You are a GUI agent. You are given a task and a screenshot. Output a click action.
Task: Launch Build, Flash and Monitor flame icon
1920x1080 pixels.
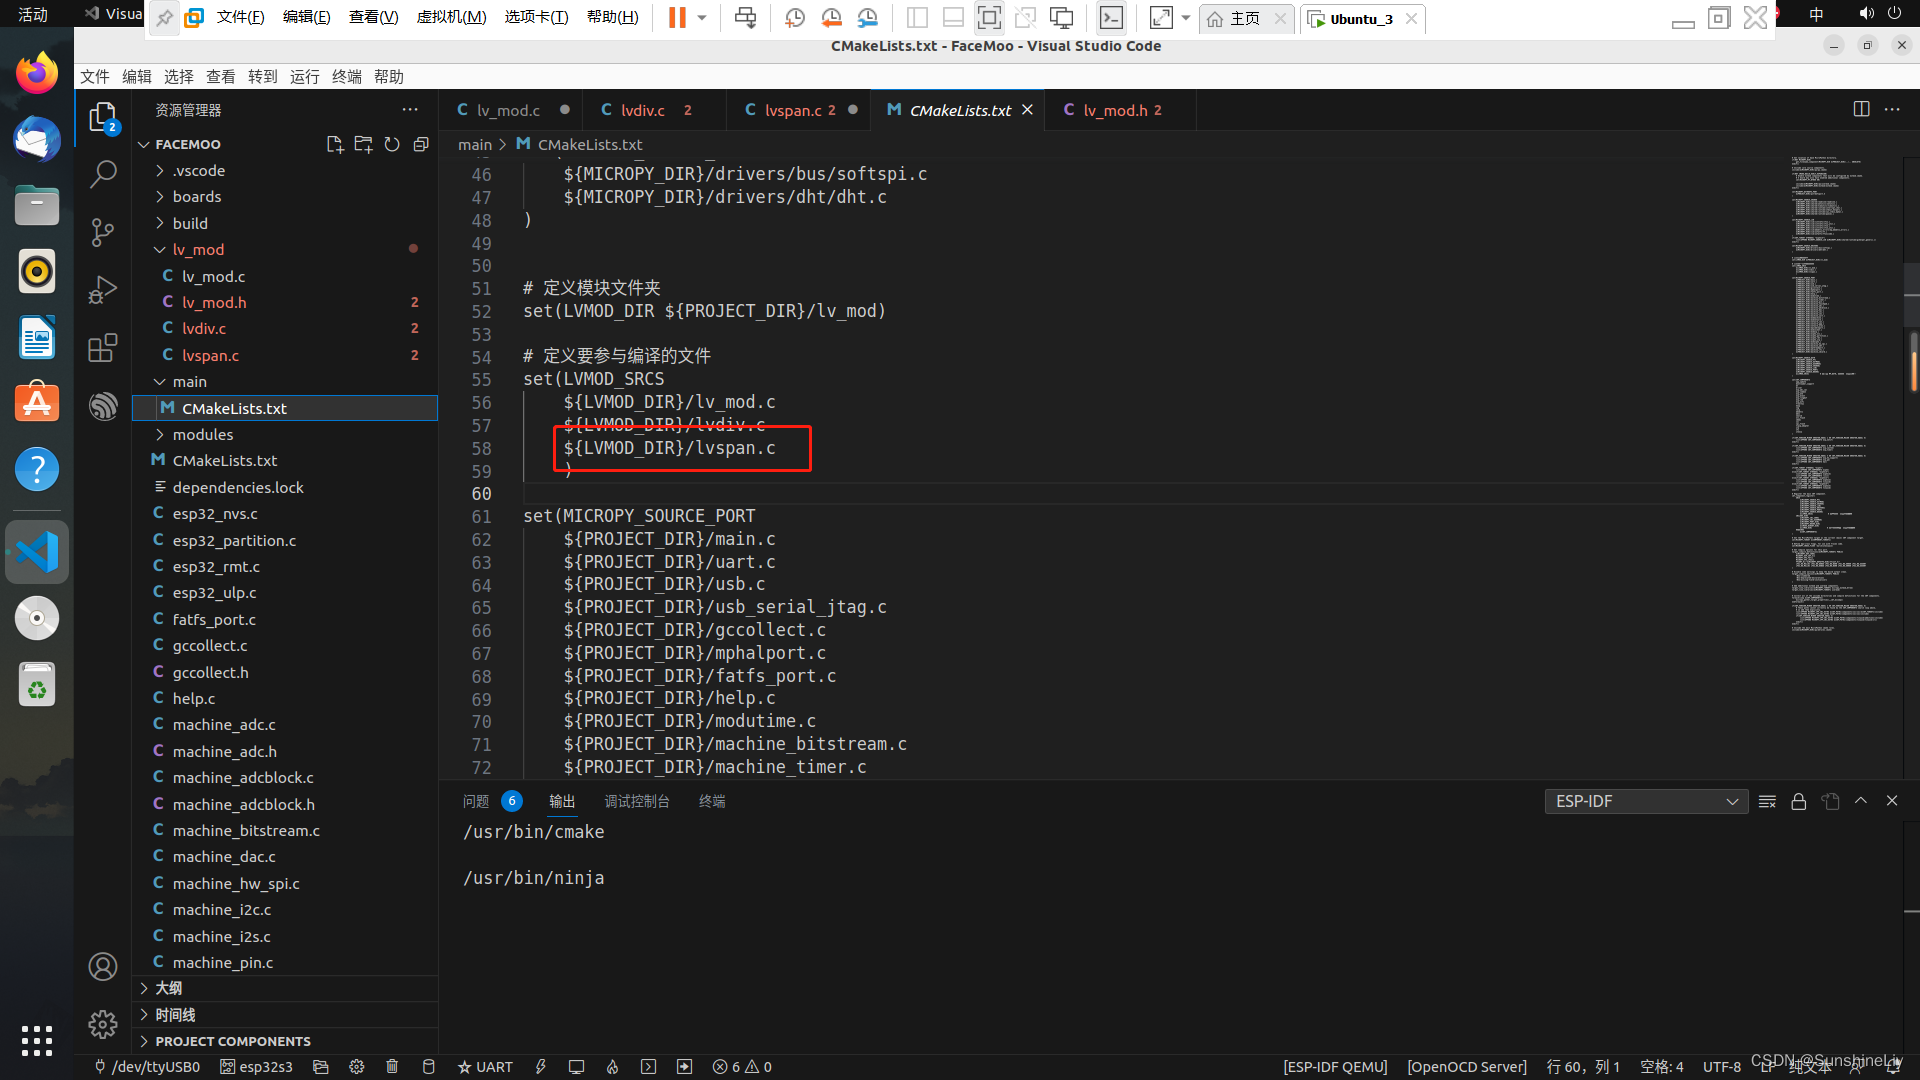point(613,1066)
